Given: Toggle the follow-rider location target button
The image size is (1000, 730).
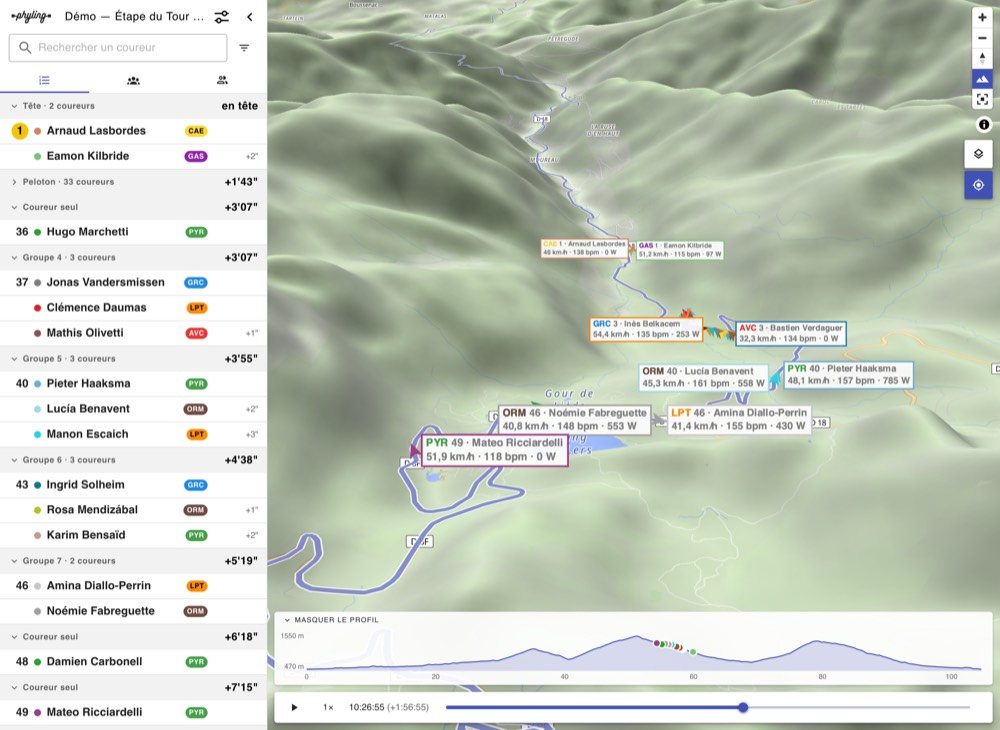Looking at the screenshot, I should 978,186.
